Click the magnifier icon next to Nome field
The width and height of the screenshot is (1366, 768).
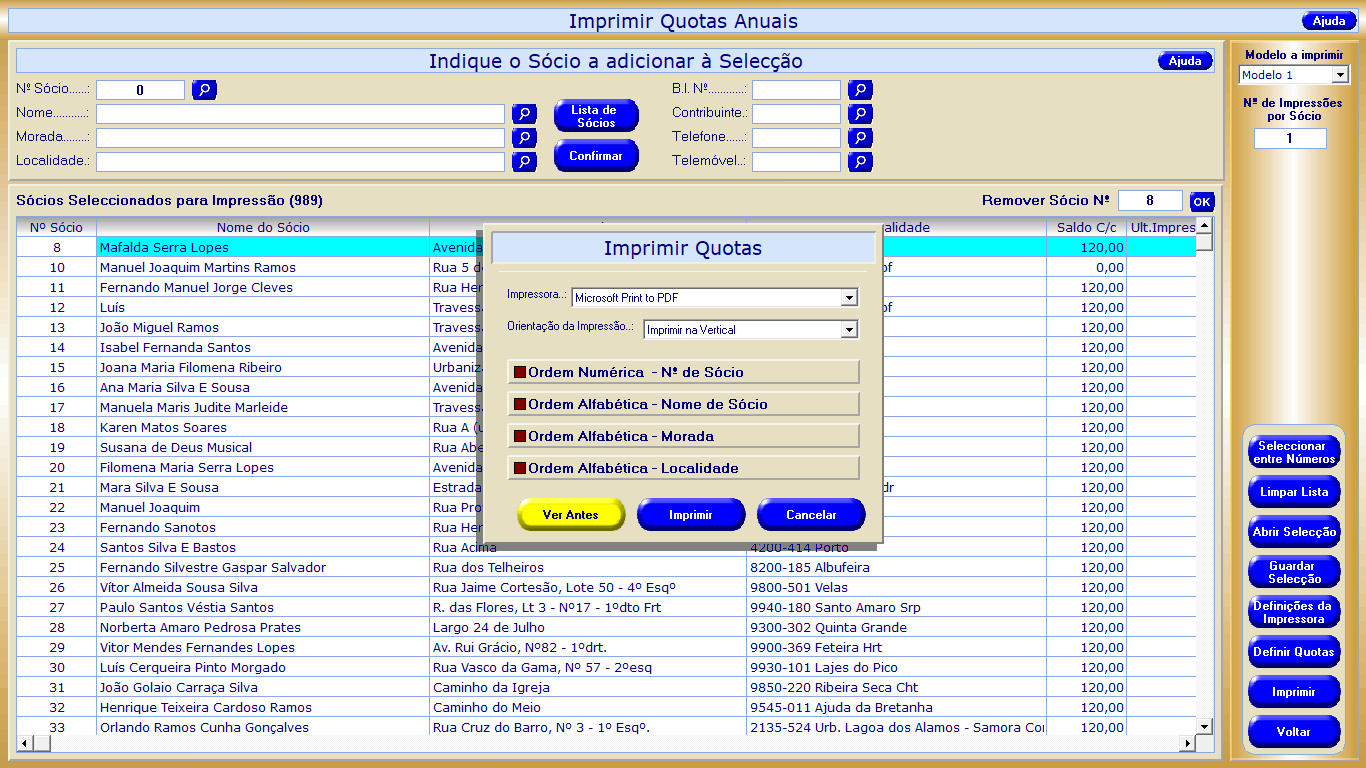coord(524,114)
